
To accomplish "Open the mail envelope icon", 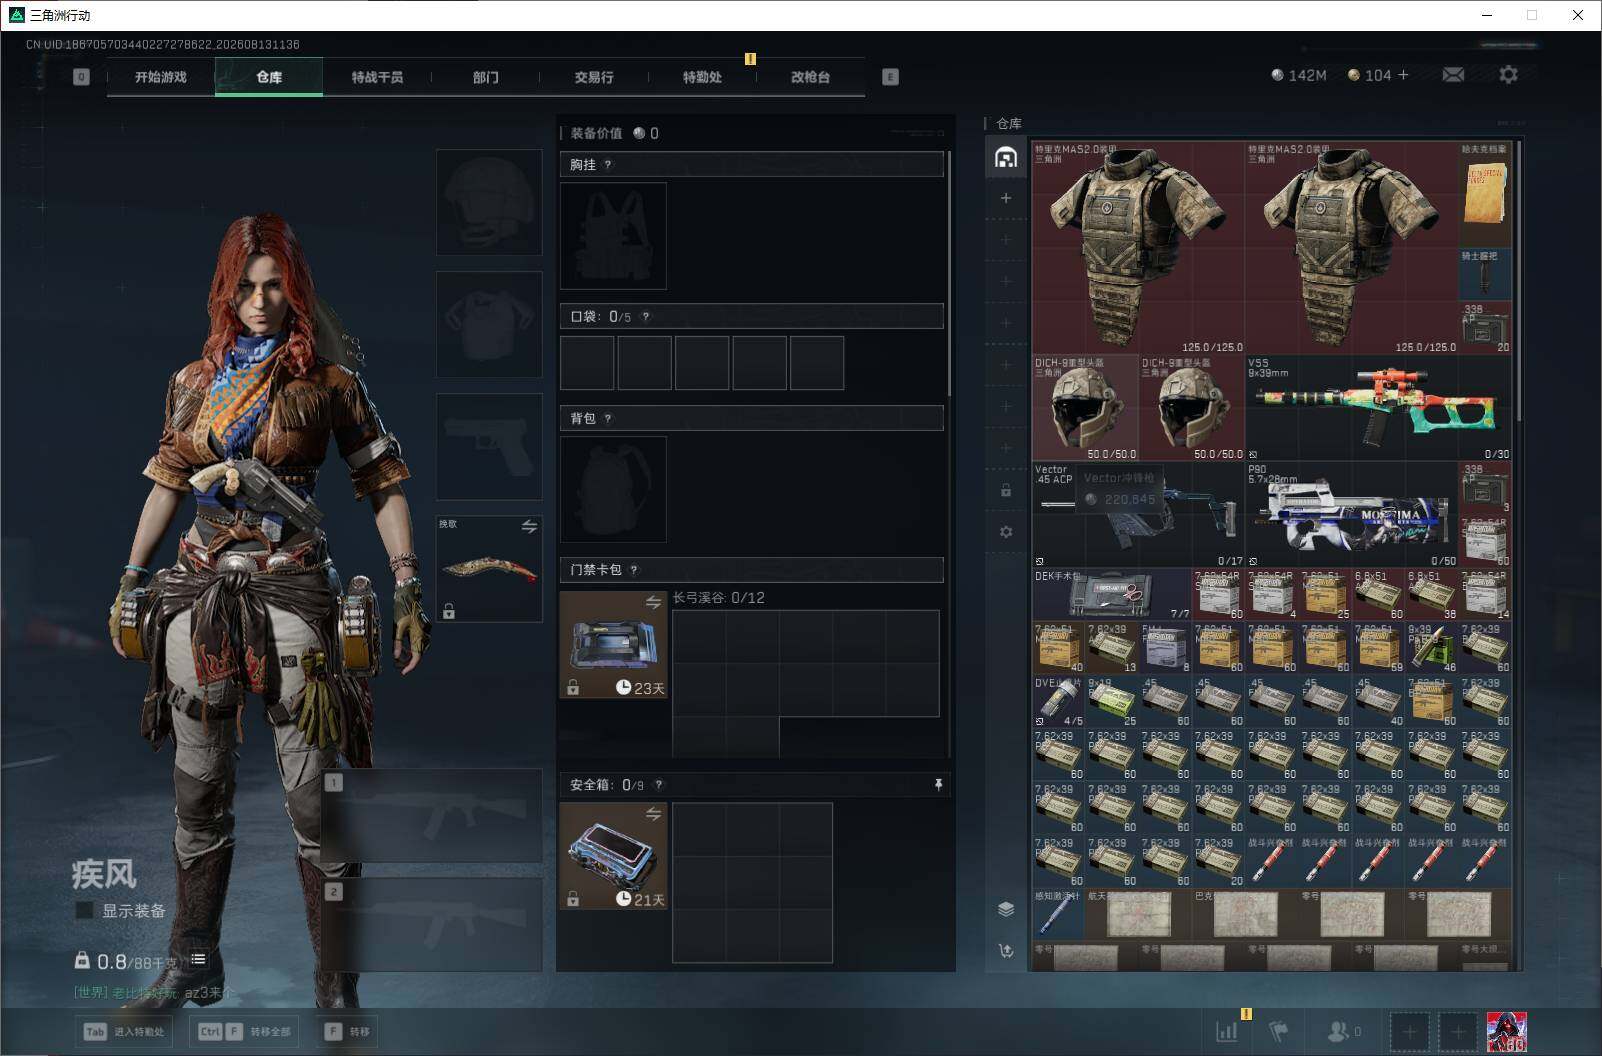I will click(1453, 75).
